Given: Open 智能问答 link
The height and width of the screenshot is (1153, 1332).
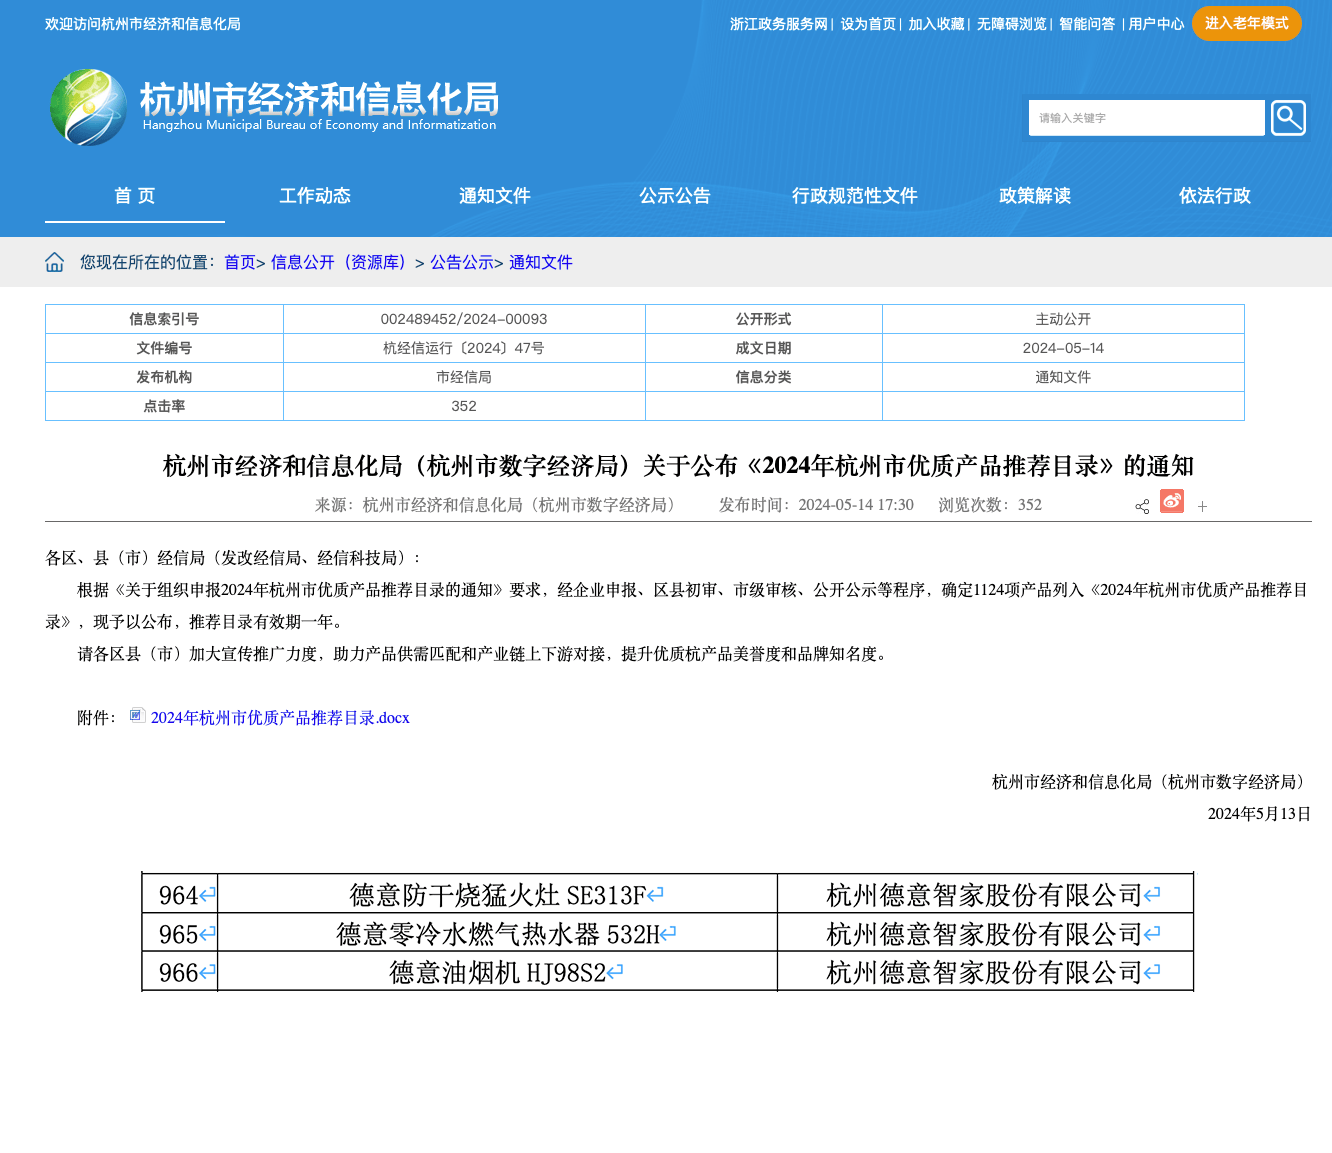Looking at the screenshot, I should tap(1087, 24).
